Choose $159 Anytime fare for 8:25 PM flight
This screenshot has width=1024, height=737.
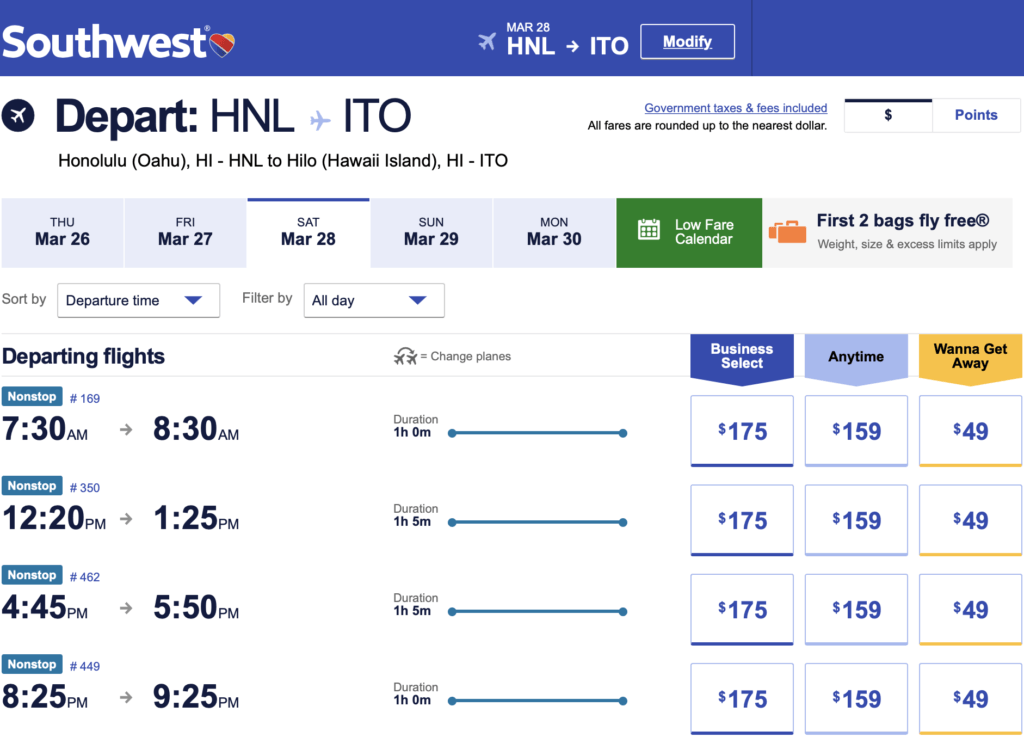tap(856, 699)
